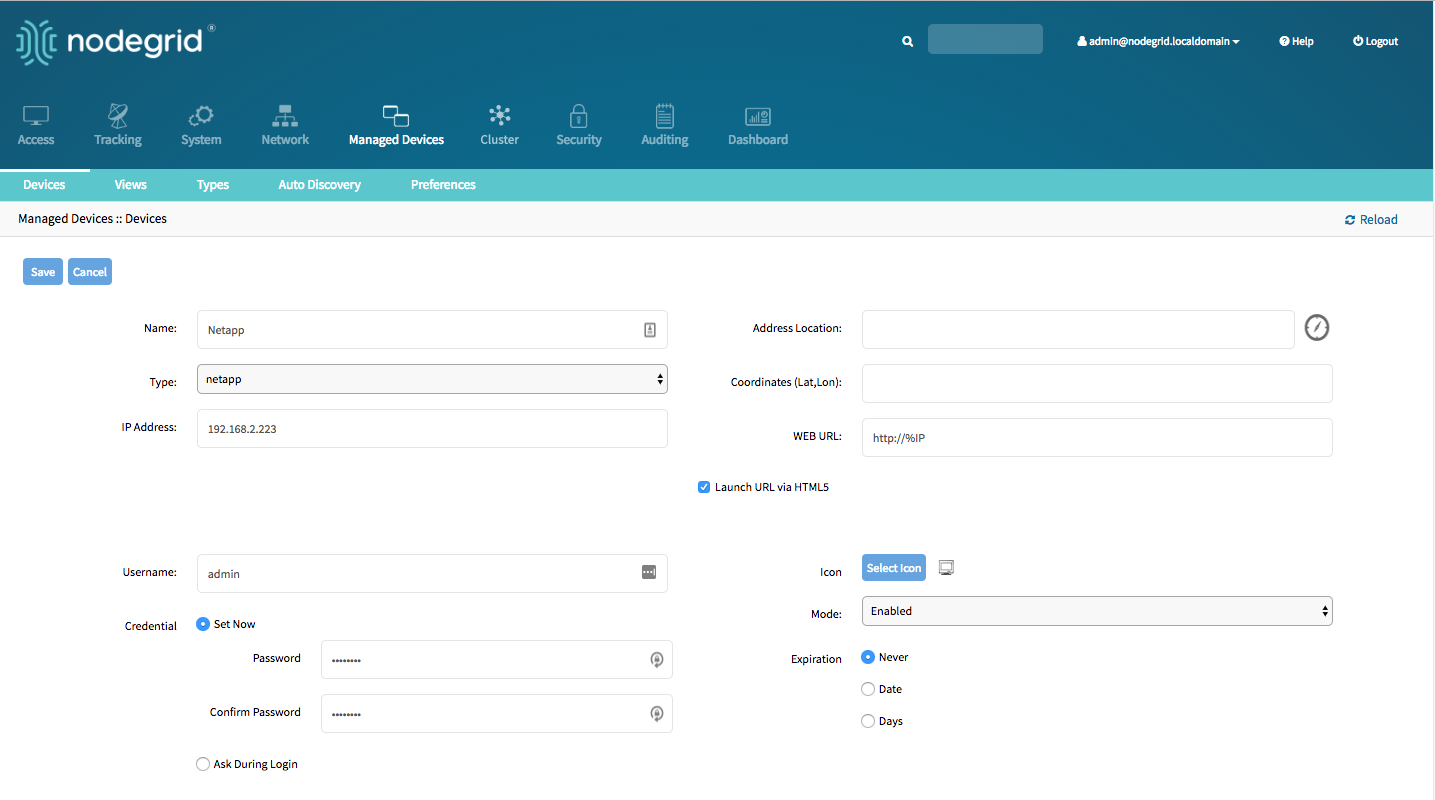
Task: Choose Days expiration
Action: tap(868, 721)
